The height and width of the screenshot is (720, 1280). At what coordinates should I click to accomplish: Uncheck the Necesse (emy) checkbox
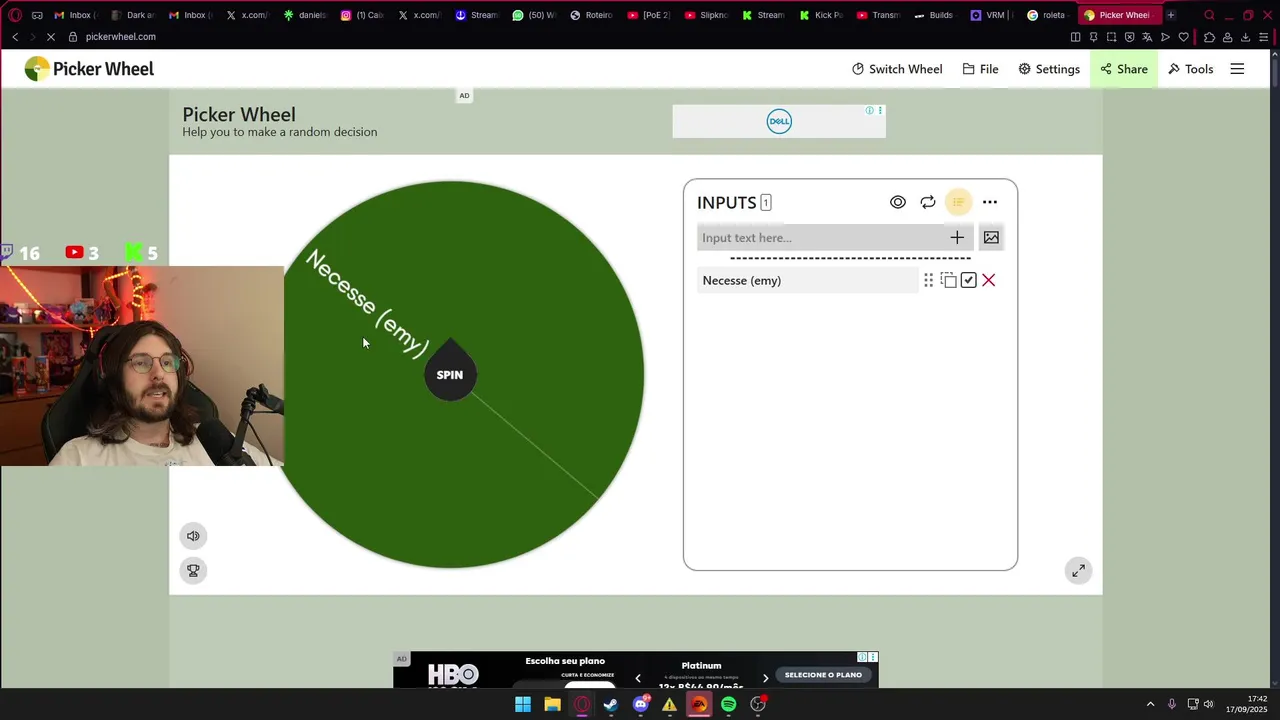coord(968,280)
